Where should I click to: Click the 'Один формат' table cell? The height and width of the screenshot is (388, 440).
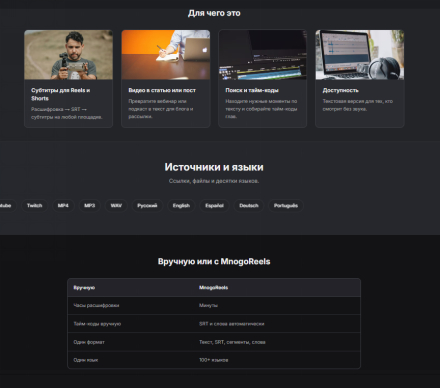tap(89, 342)
